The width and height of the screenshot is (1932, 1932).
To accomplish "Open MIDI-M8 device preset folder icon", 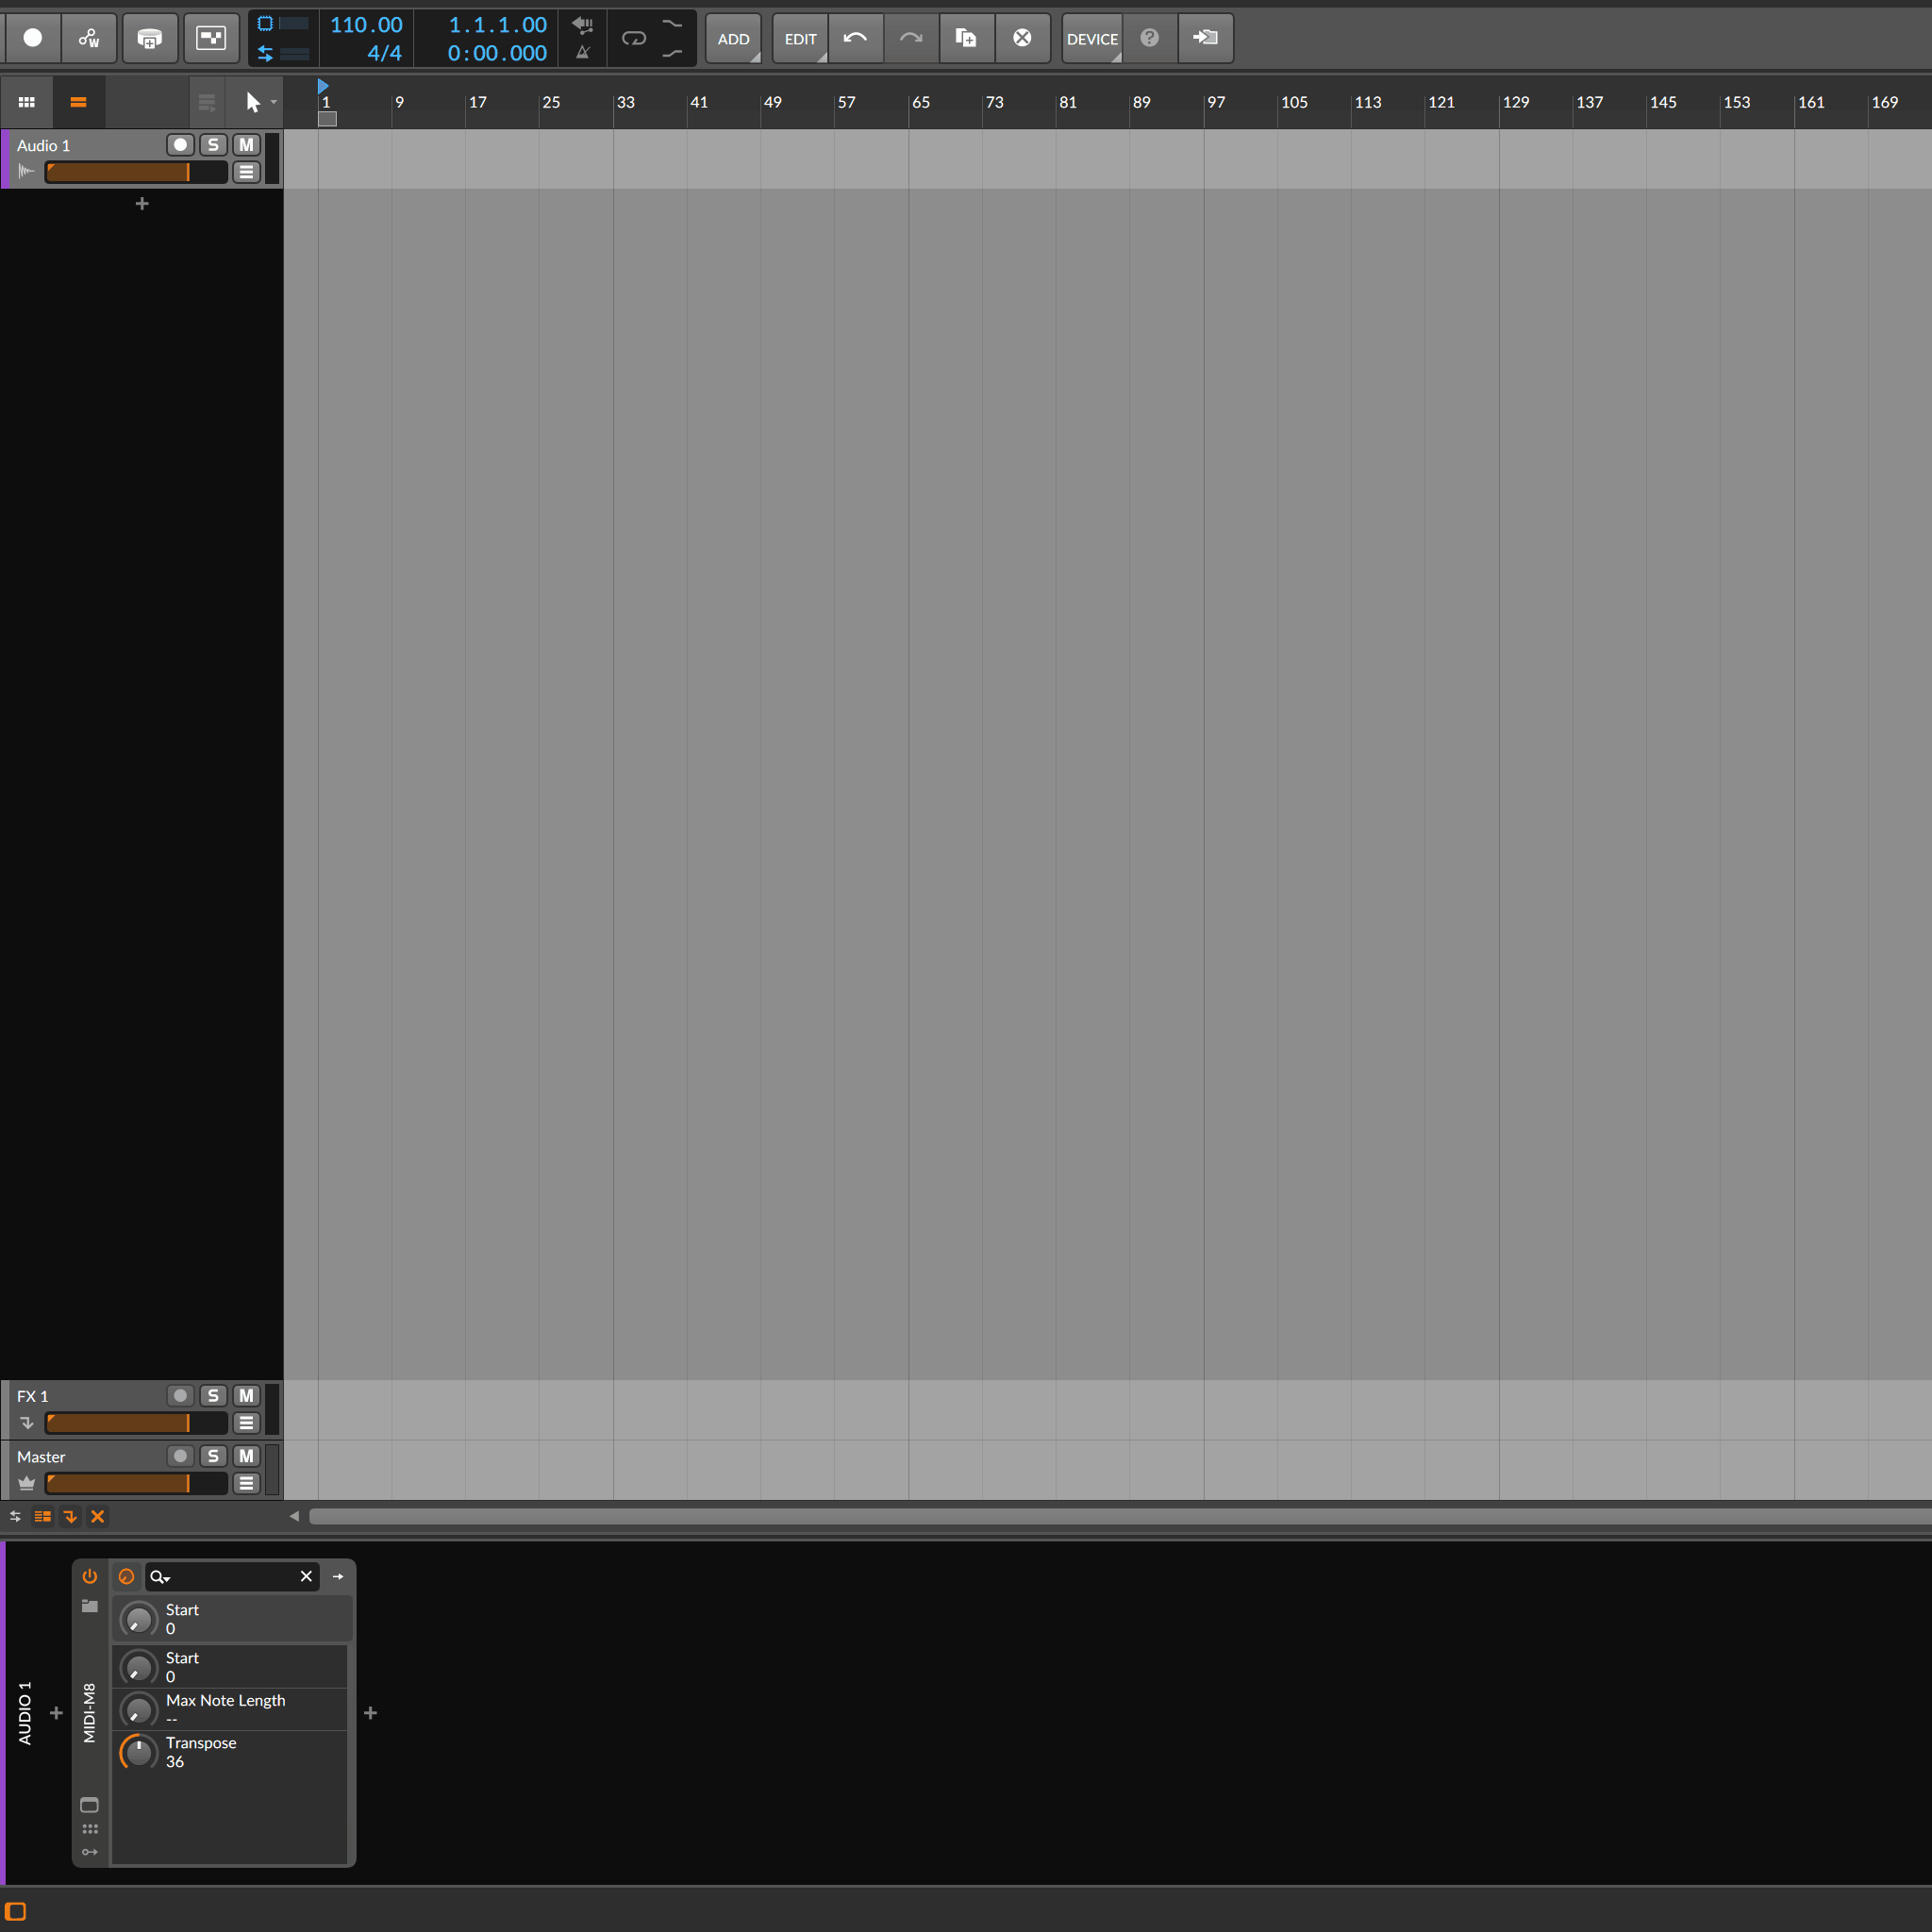I will point(90,1606).
